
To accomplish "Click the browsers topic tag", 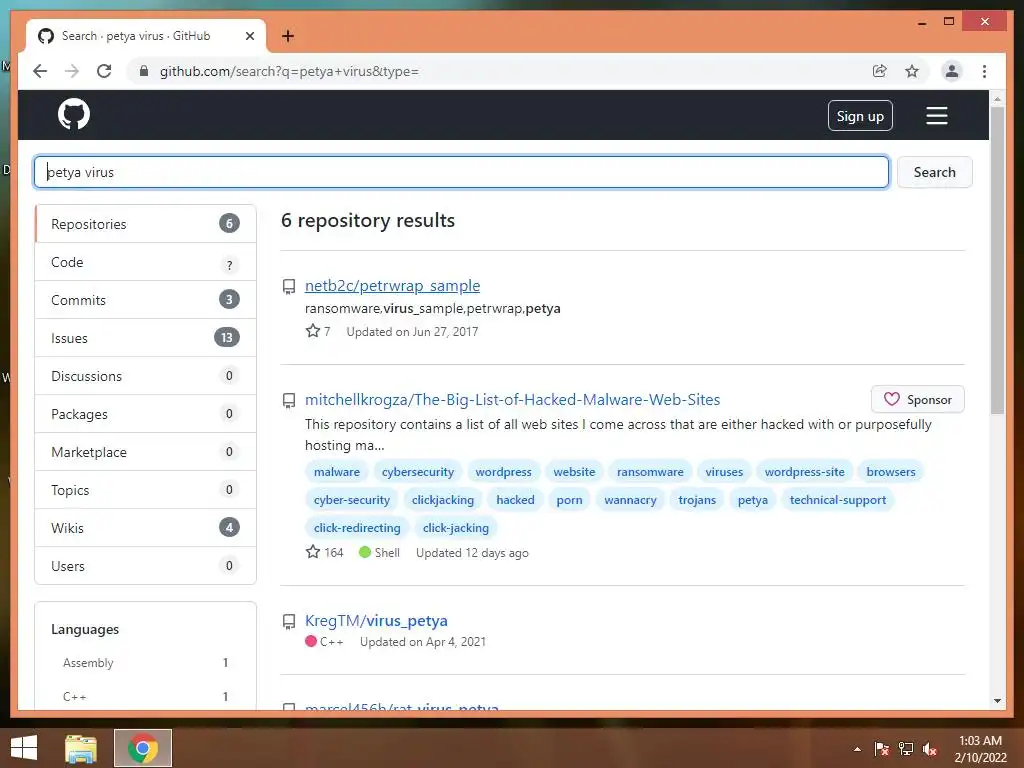I will [891, 472].
